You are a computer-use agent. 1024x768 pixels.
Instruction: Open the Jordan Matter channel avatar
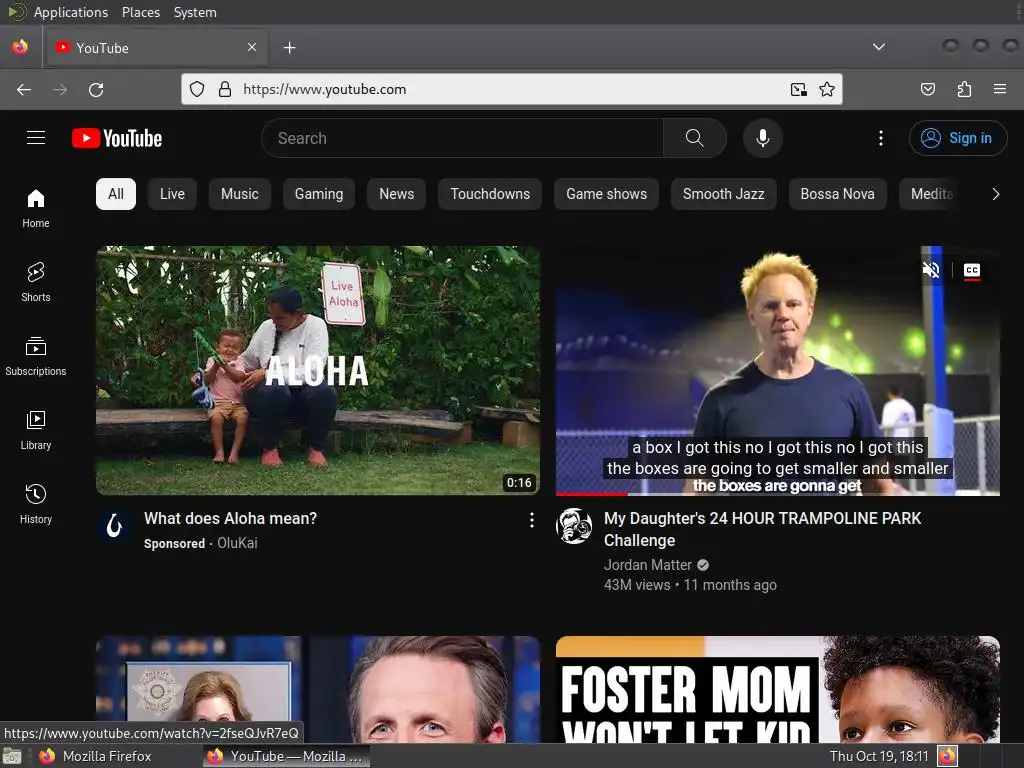[574, 526]
